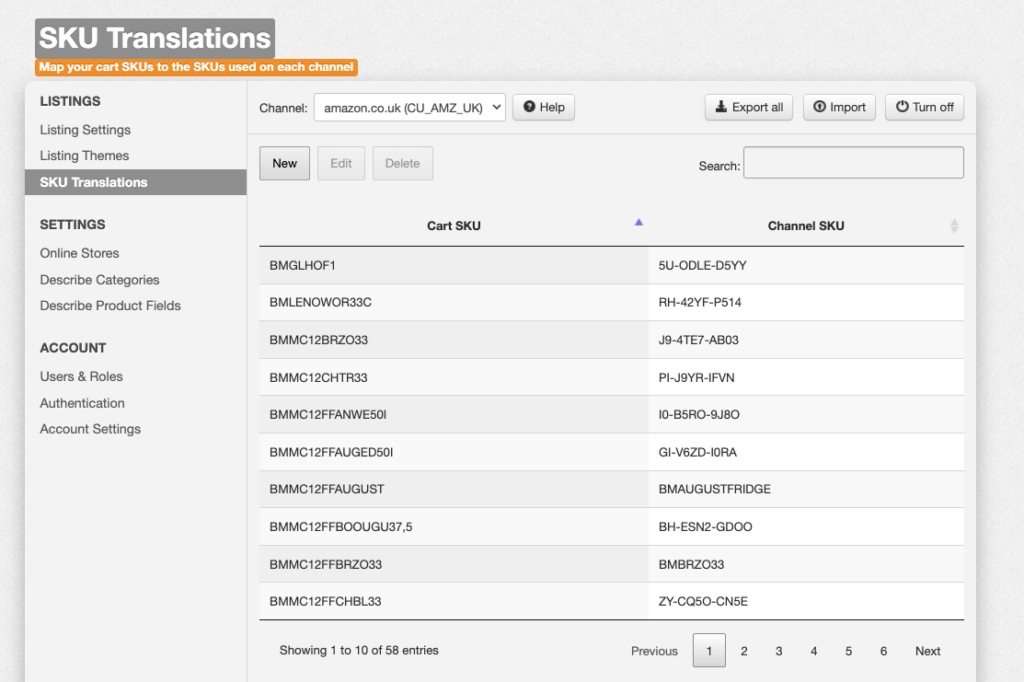
Task: Focus the Search input field
Action: tap(853, 163)
